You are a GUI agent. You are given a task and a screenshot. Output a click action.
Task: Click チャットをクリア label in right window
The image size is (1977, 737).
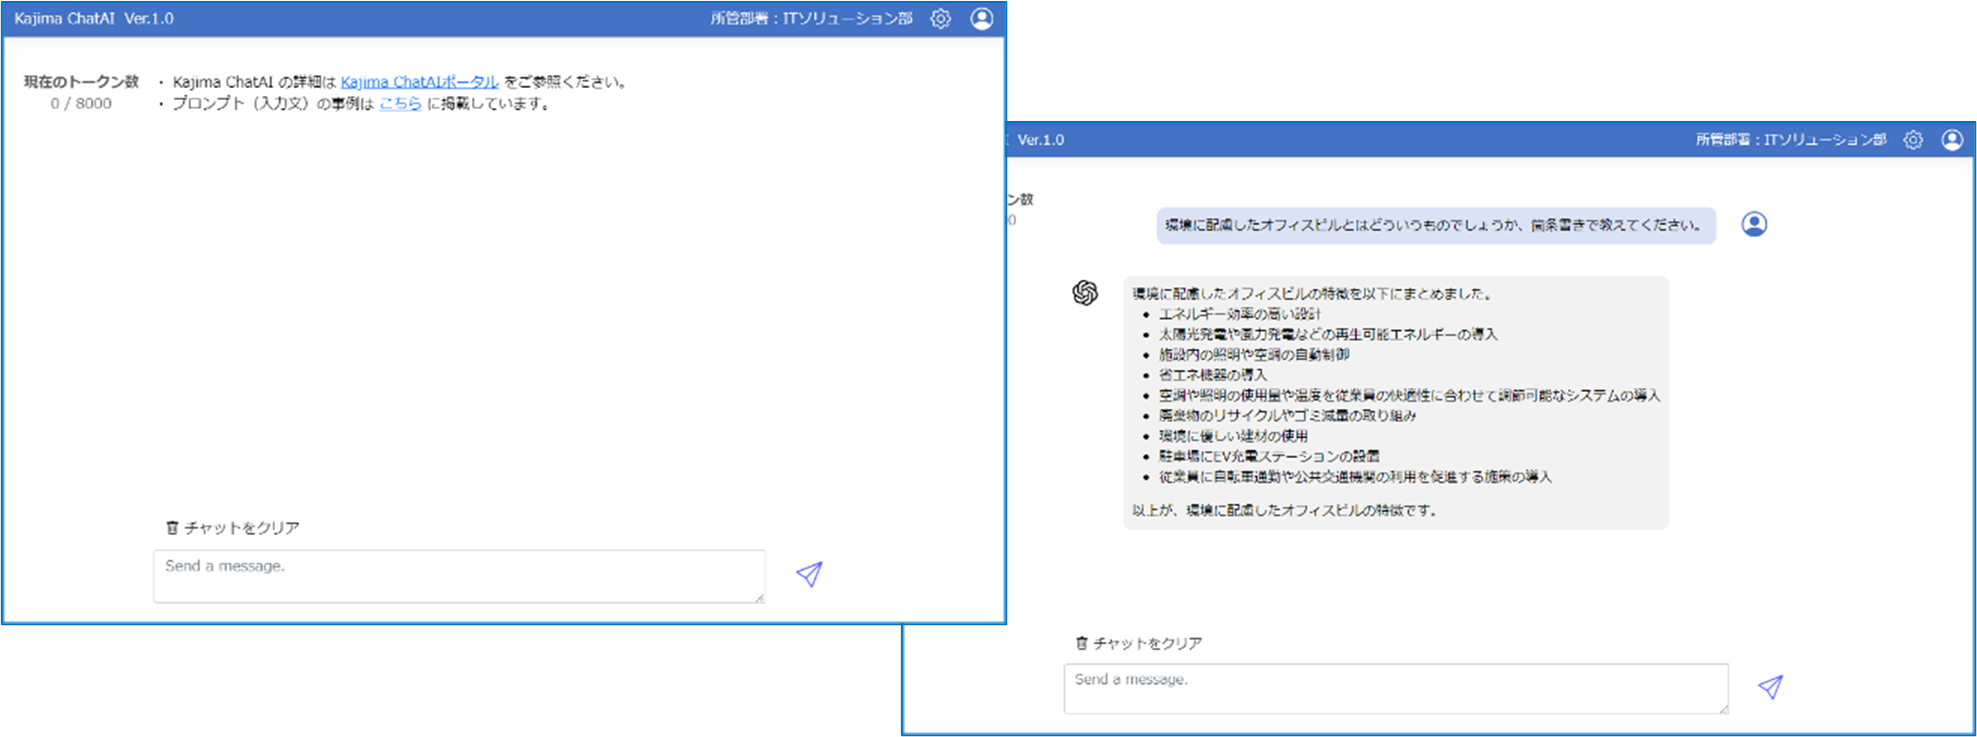tap(1147, 643)
